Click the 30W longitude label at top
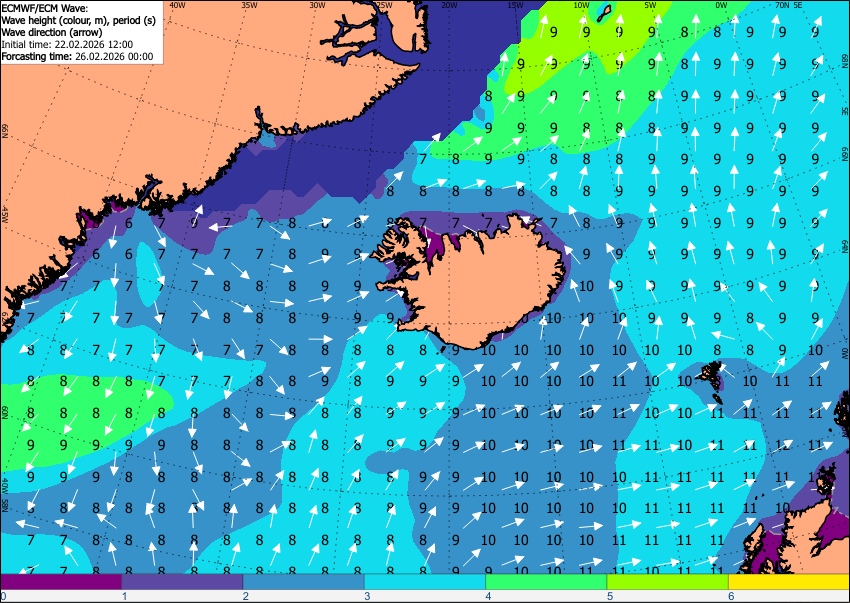850x603 pixels. [317, 5]
